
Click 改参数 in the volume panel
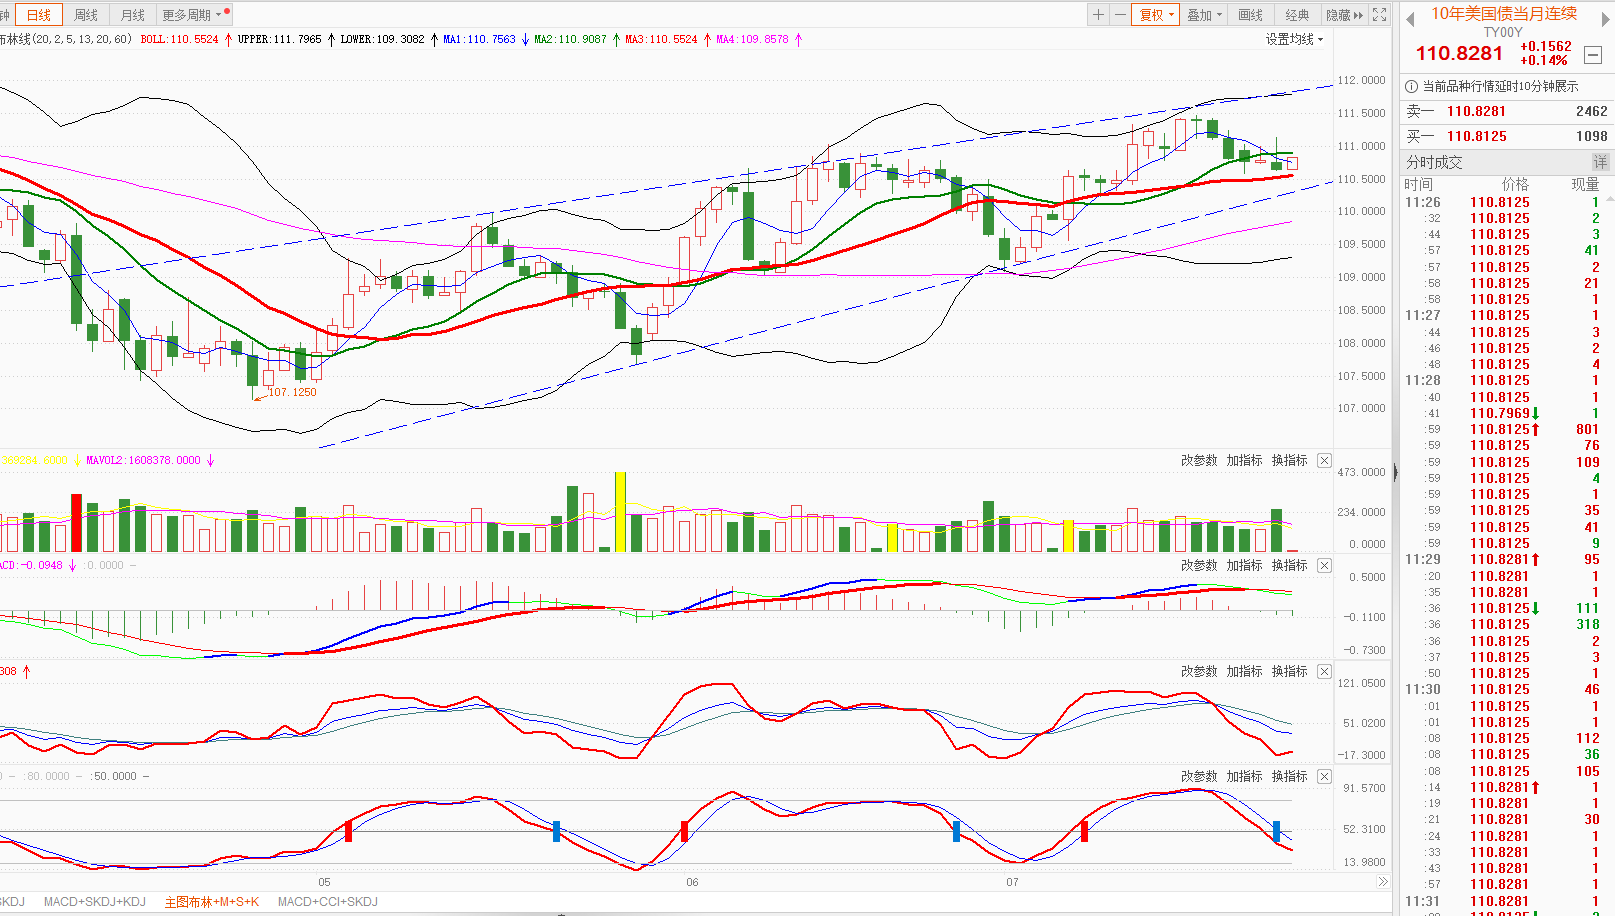point(1199,461)
